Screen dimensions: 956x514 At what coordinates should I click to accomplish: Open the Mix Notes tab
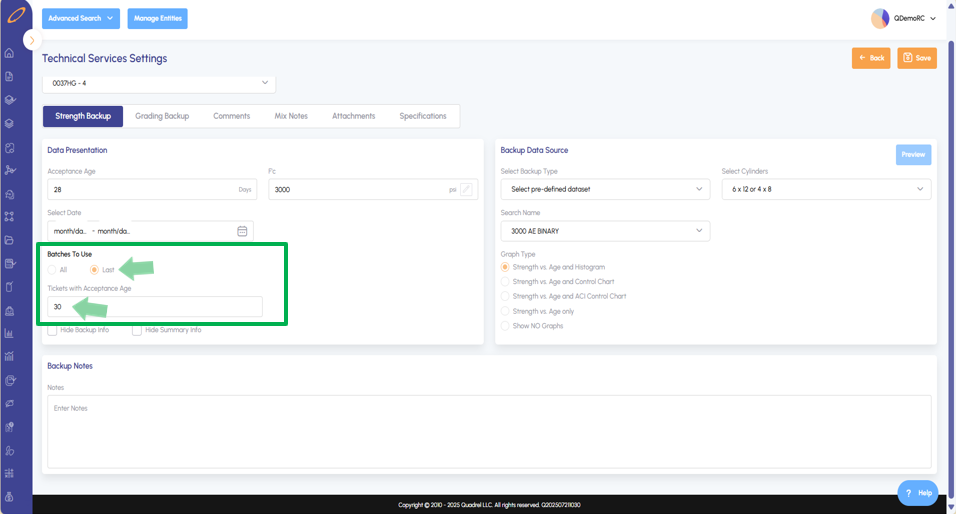tap(291, 116)
